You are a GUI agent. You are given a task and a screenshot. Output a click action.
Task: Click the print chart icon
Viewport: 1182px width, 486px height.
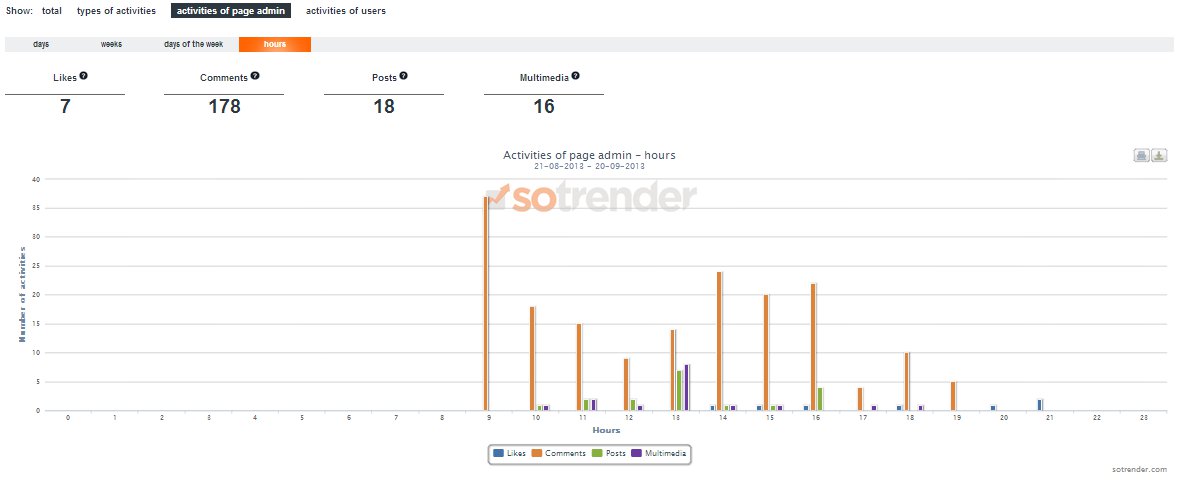click(x=1141, y=155)
